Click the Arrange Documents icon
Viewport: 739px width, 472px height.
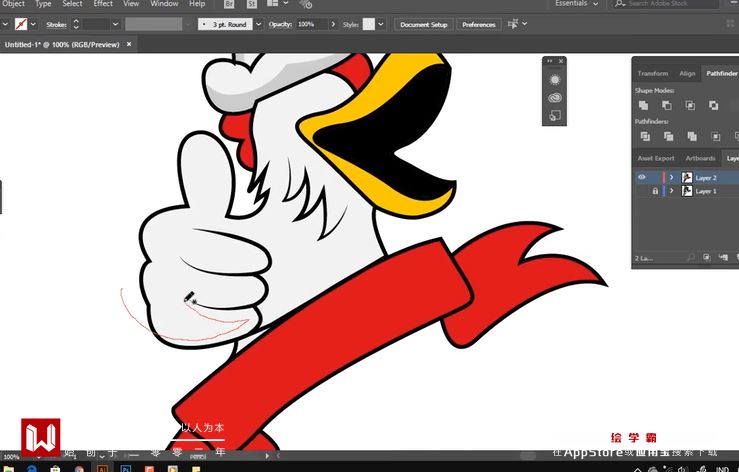(x=273, y=3)
